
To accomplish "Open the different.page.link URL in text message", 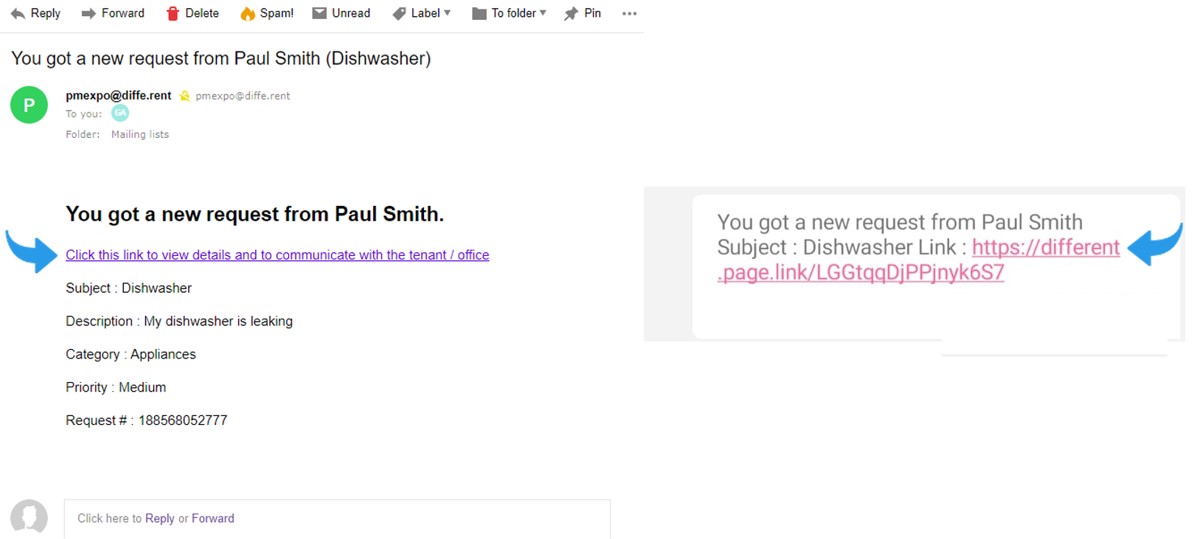I will click(x=918, y=260).
